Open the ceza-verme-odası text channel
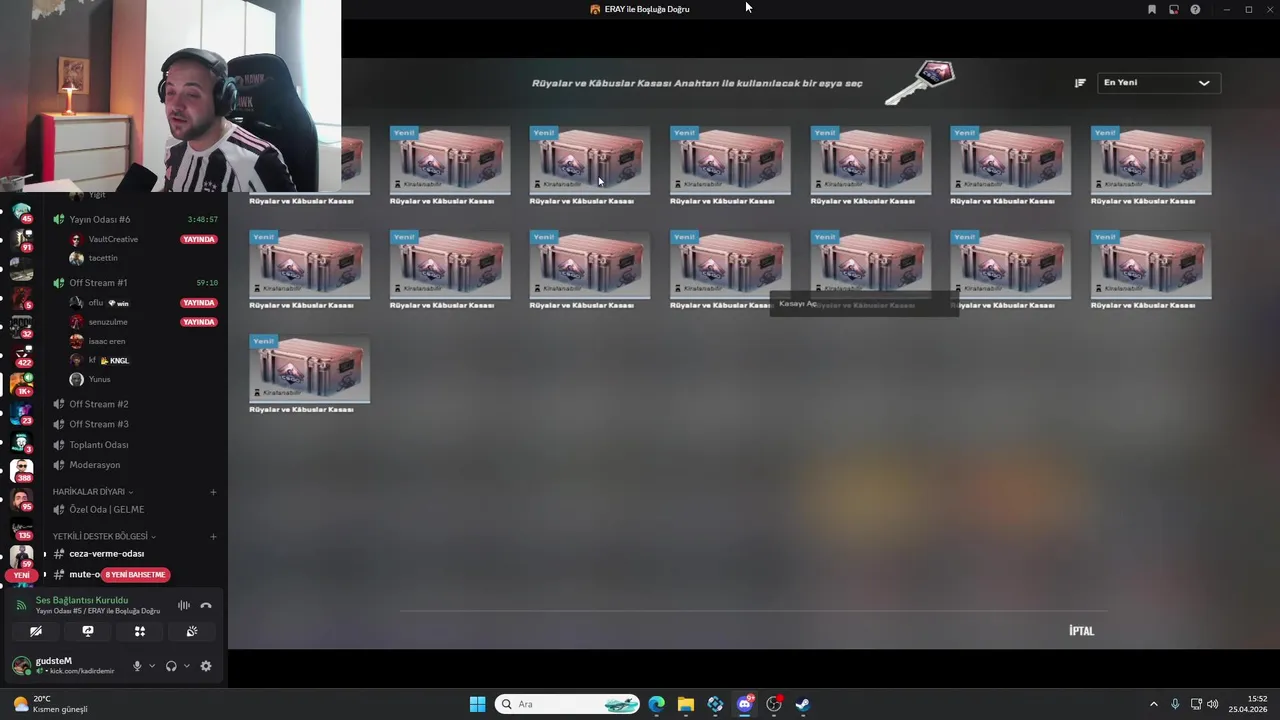1280x720 pixels. click(135, 554)
